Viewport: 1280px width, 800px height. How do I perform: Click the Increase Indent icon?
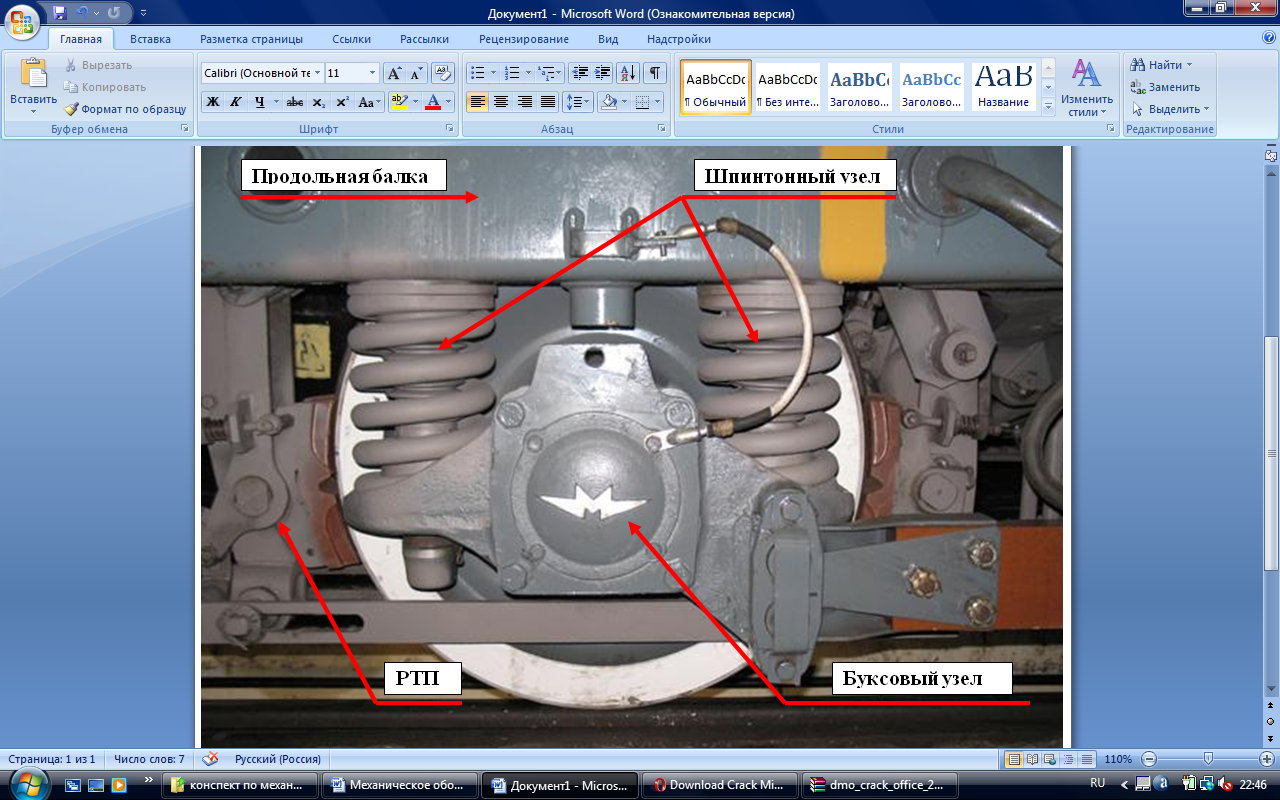pos(602,73)
